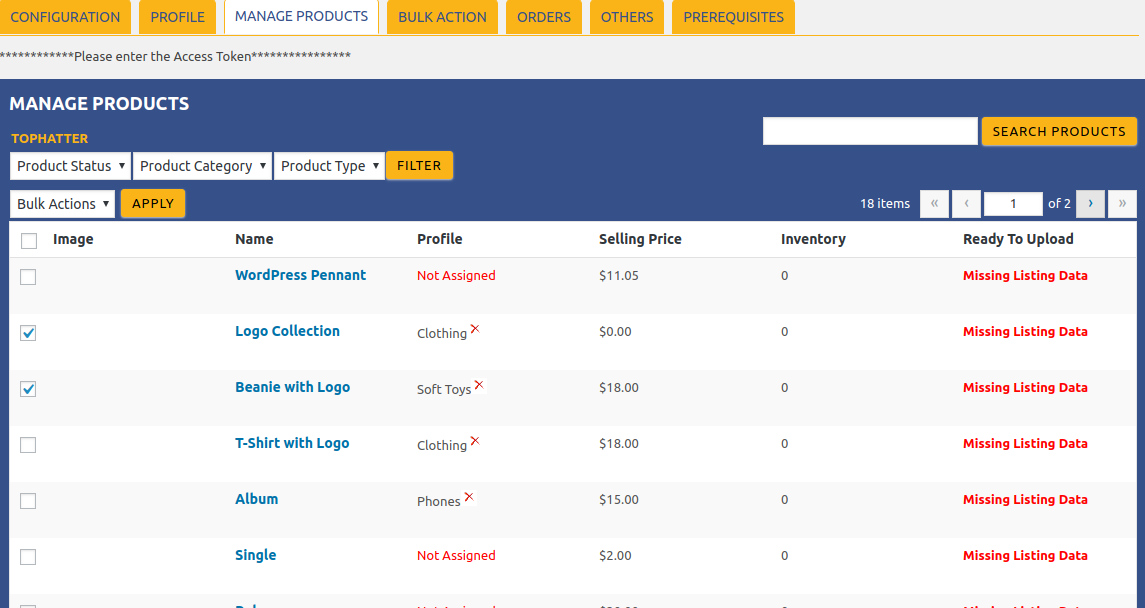
Task: Open the Orders tab
Action: 544,17
